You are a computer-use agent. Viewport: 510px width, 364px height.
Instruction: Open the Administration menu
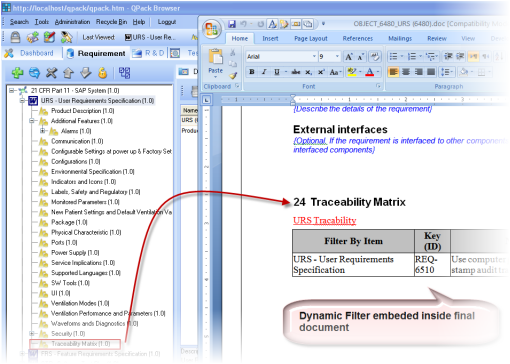tap(72, 22)
